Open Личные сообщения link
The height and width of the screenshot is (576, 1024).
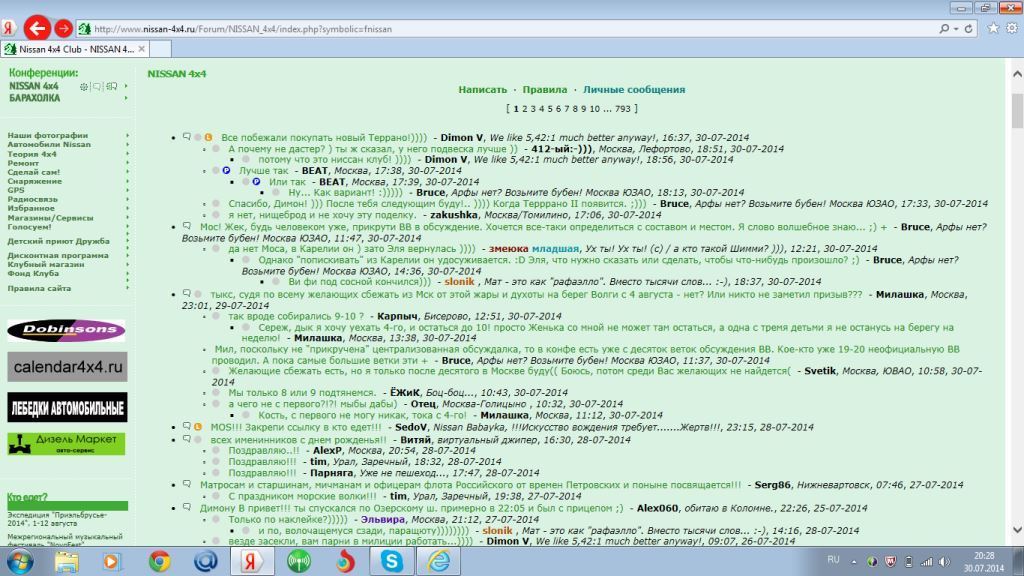click(x=634, y=89)
